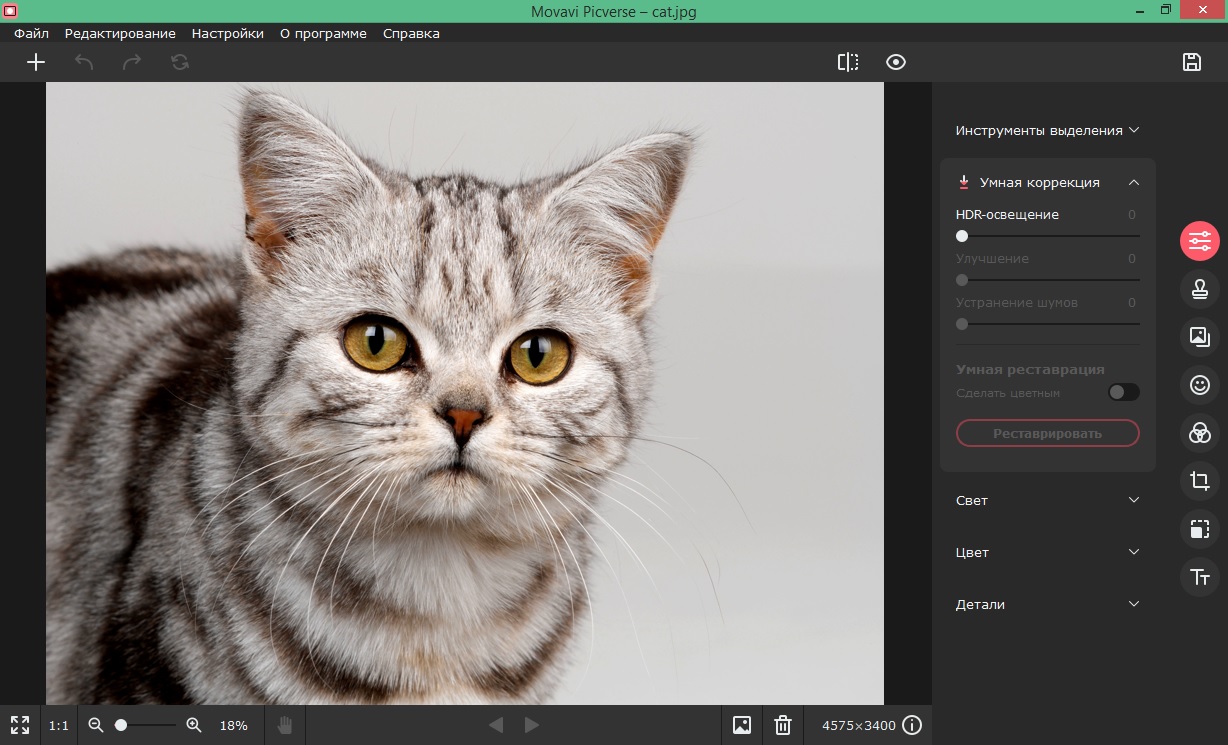Click the Улучшение slider handle
The image size is (1228, 745).
(962, 280)
